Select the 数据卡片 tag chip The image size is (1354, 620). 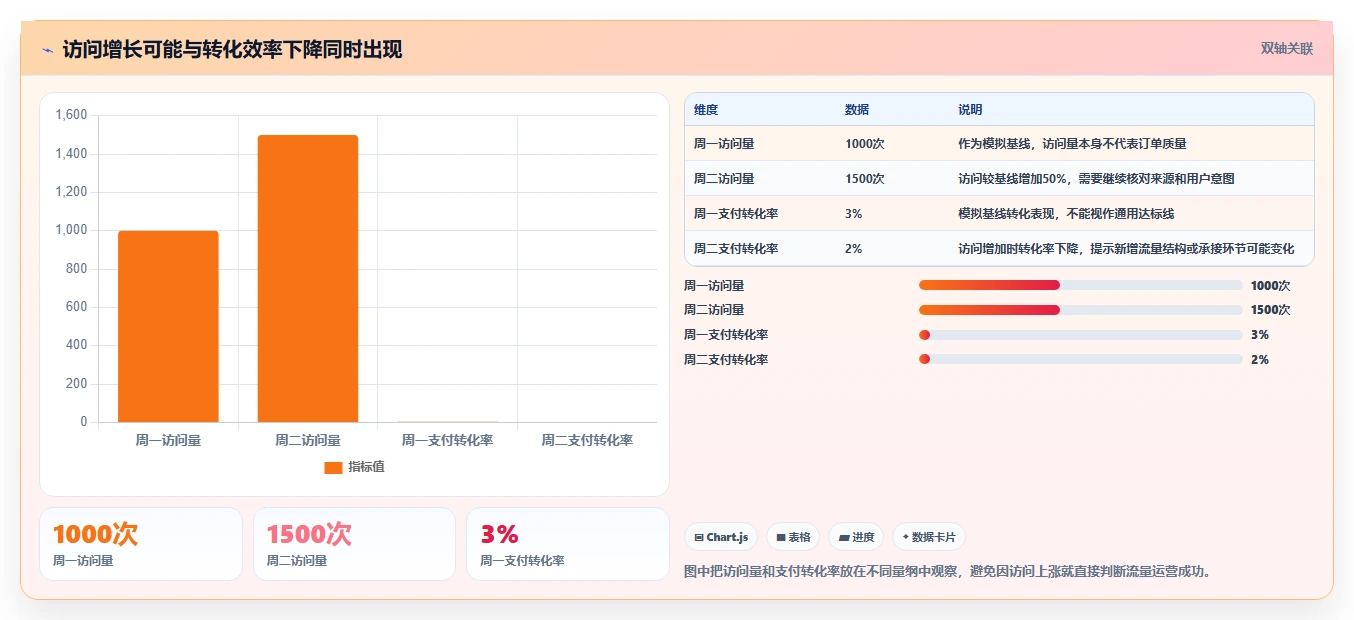928,537
